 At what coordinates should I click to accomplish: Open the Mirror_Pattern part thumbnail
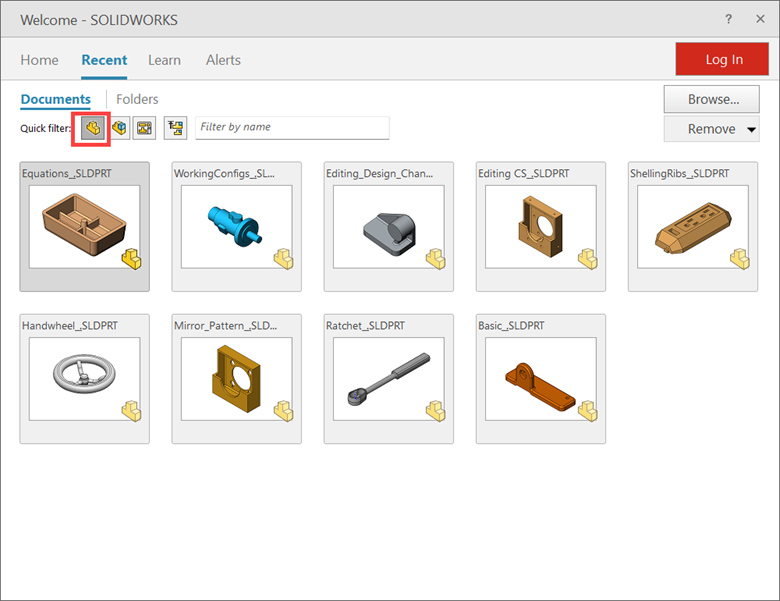[x=237, y=379]
